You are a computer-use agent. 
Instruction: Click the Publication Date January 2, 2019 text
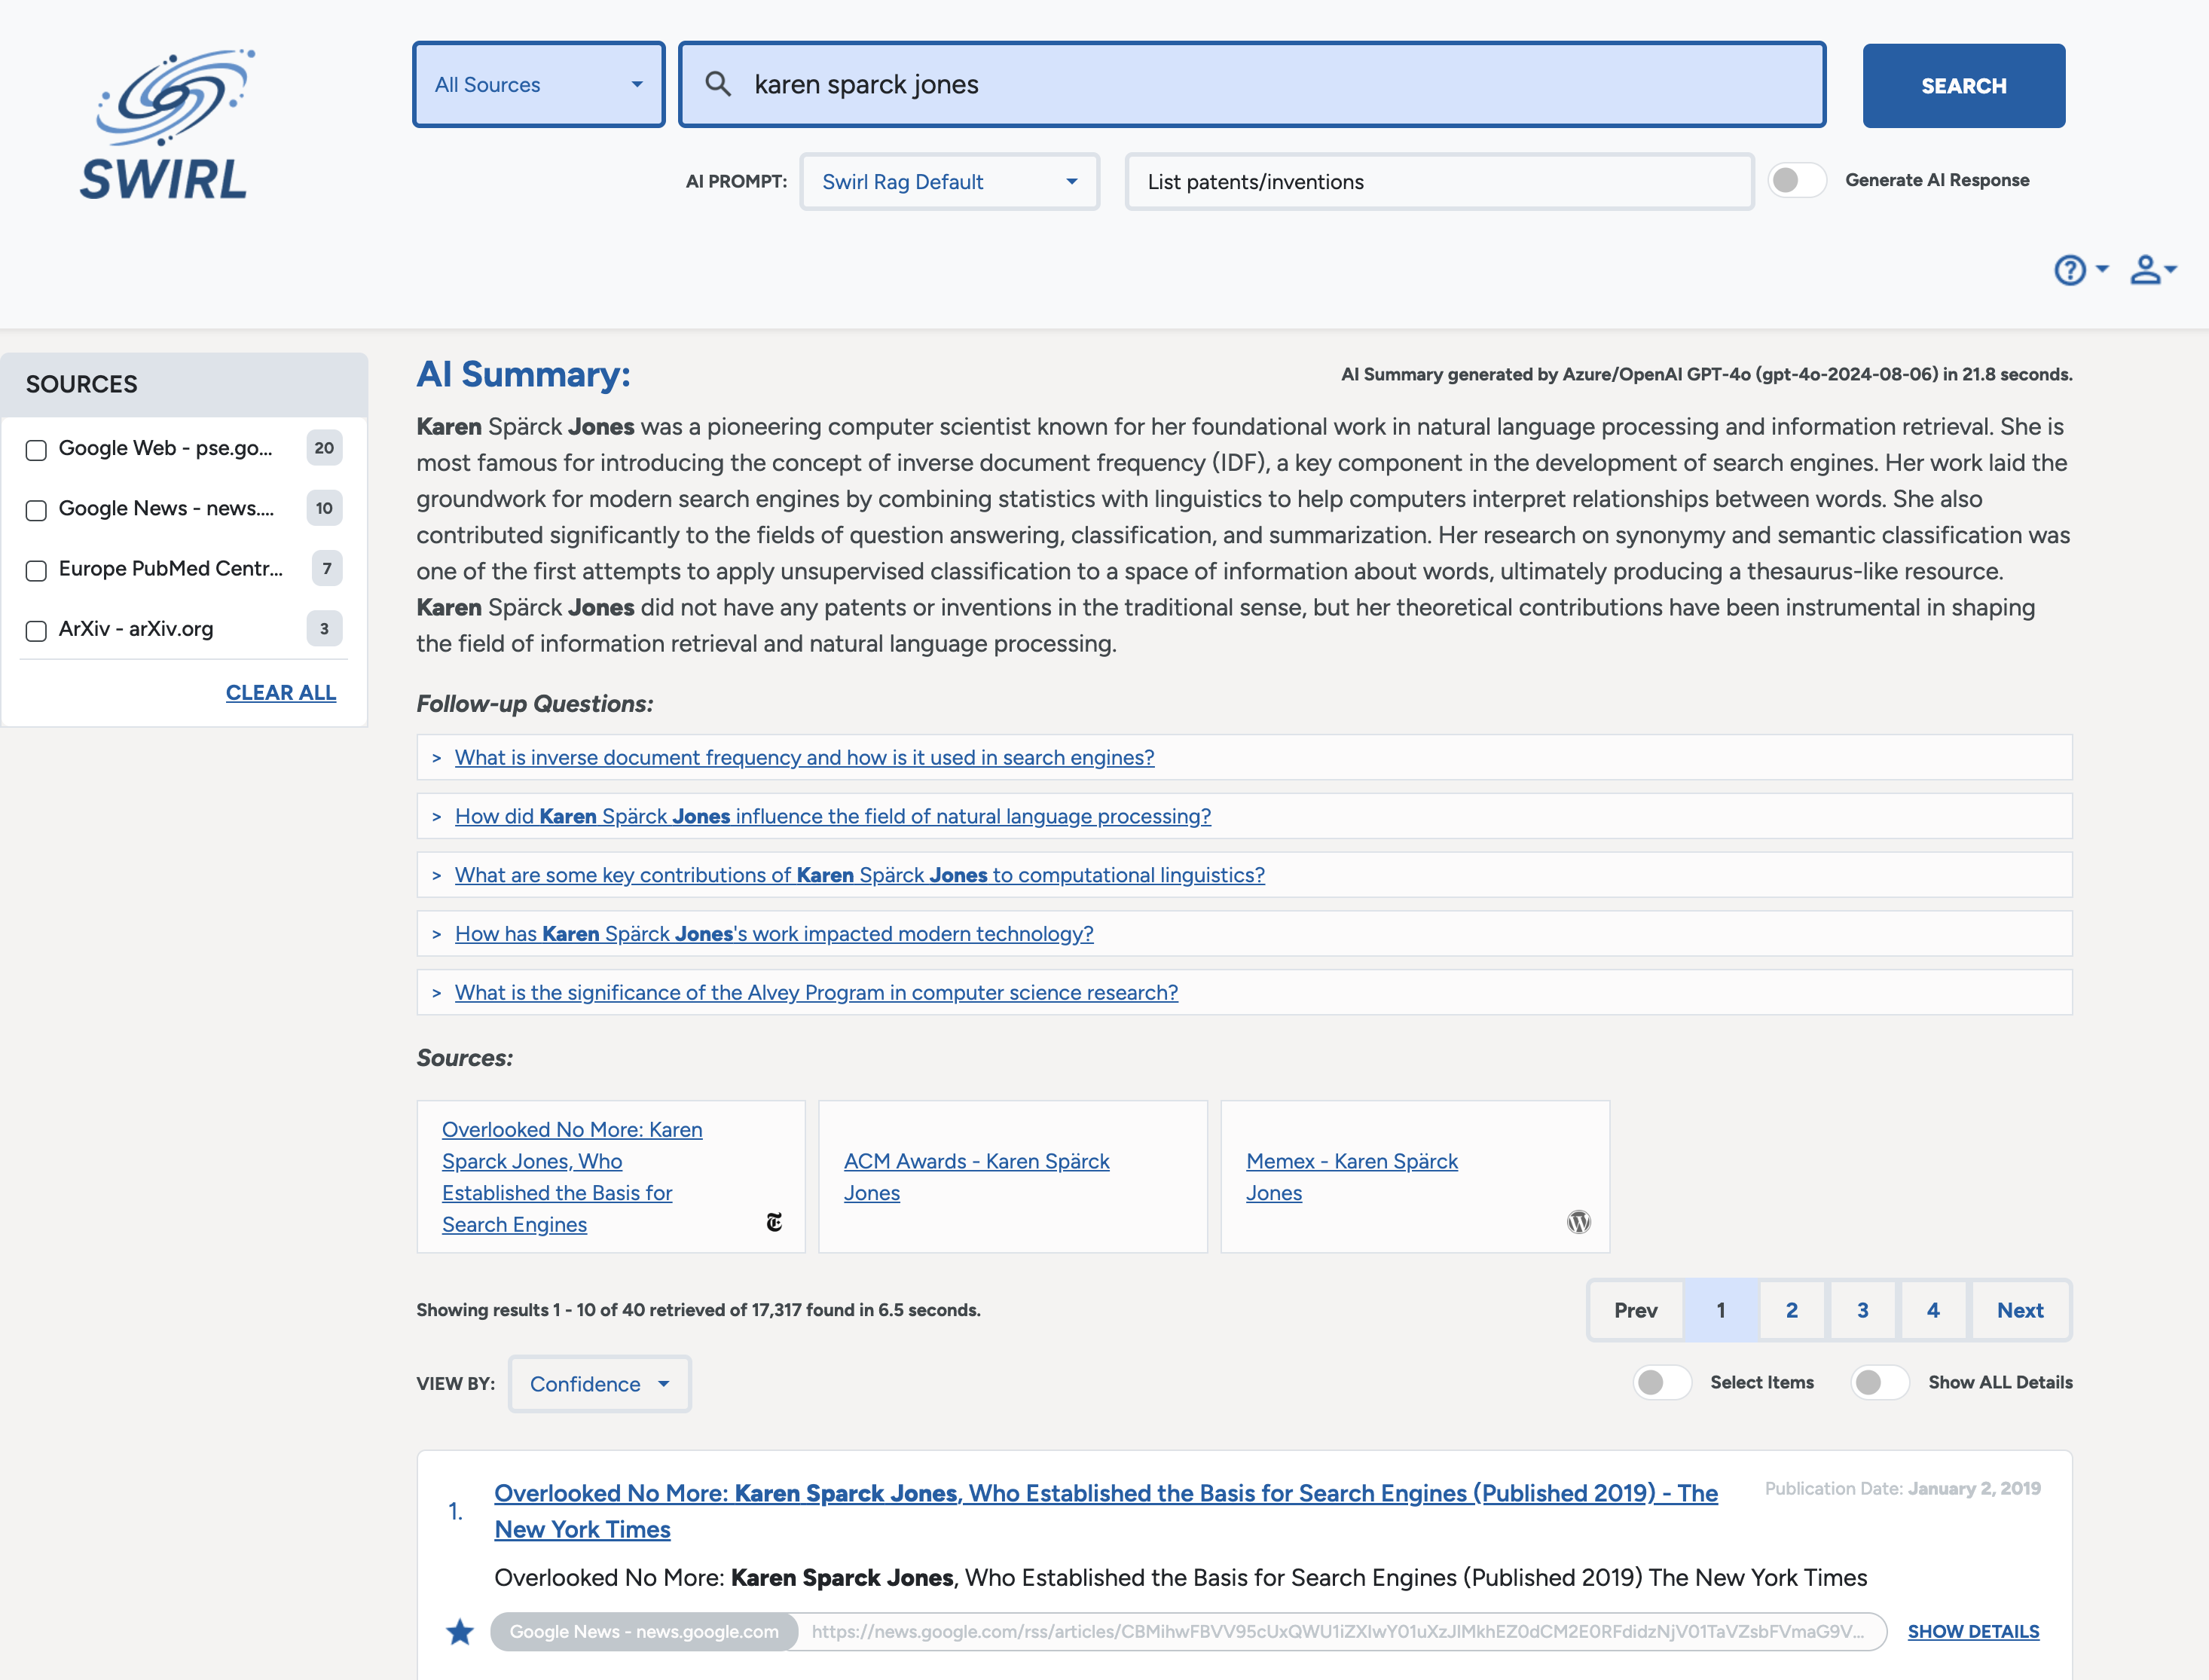(1902, 1488)
